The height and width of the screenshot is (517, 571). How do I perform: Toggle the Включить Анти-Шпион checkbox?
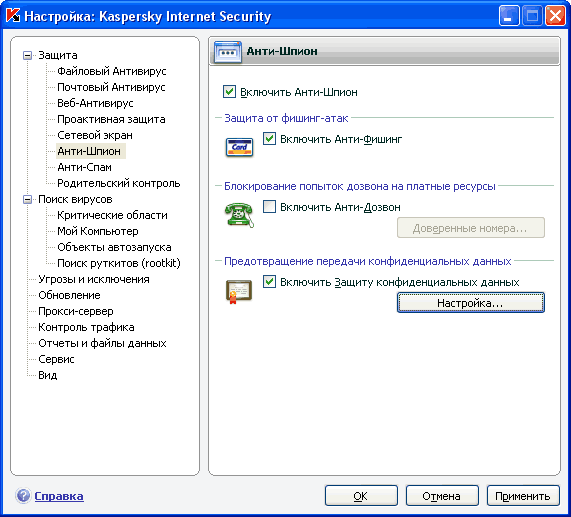click(x=229, y=92)
